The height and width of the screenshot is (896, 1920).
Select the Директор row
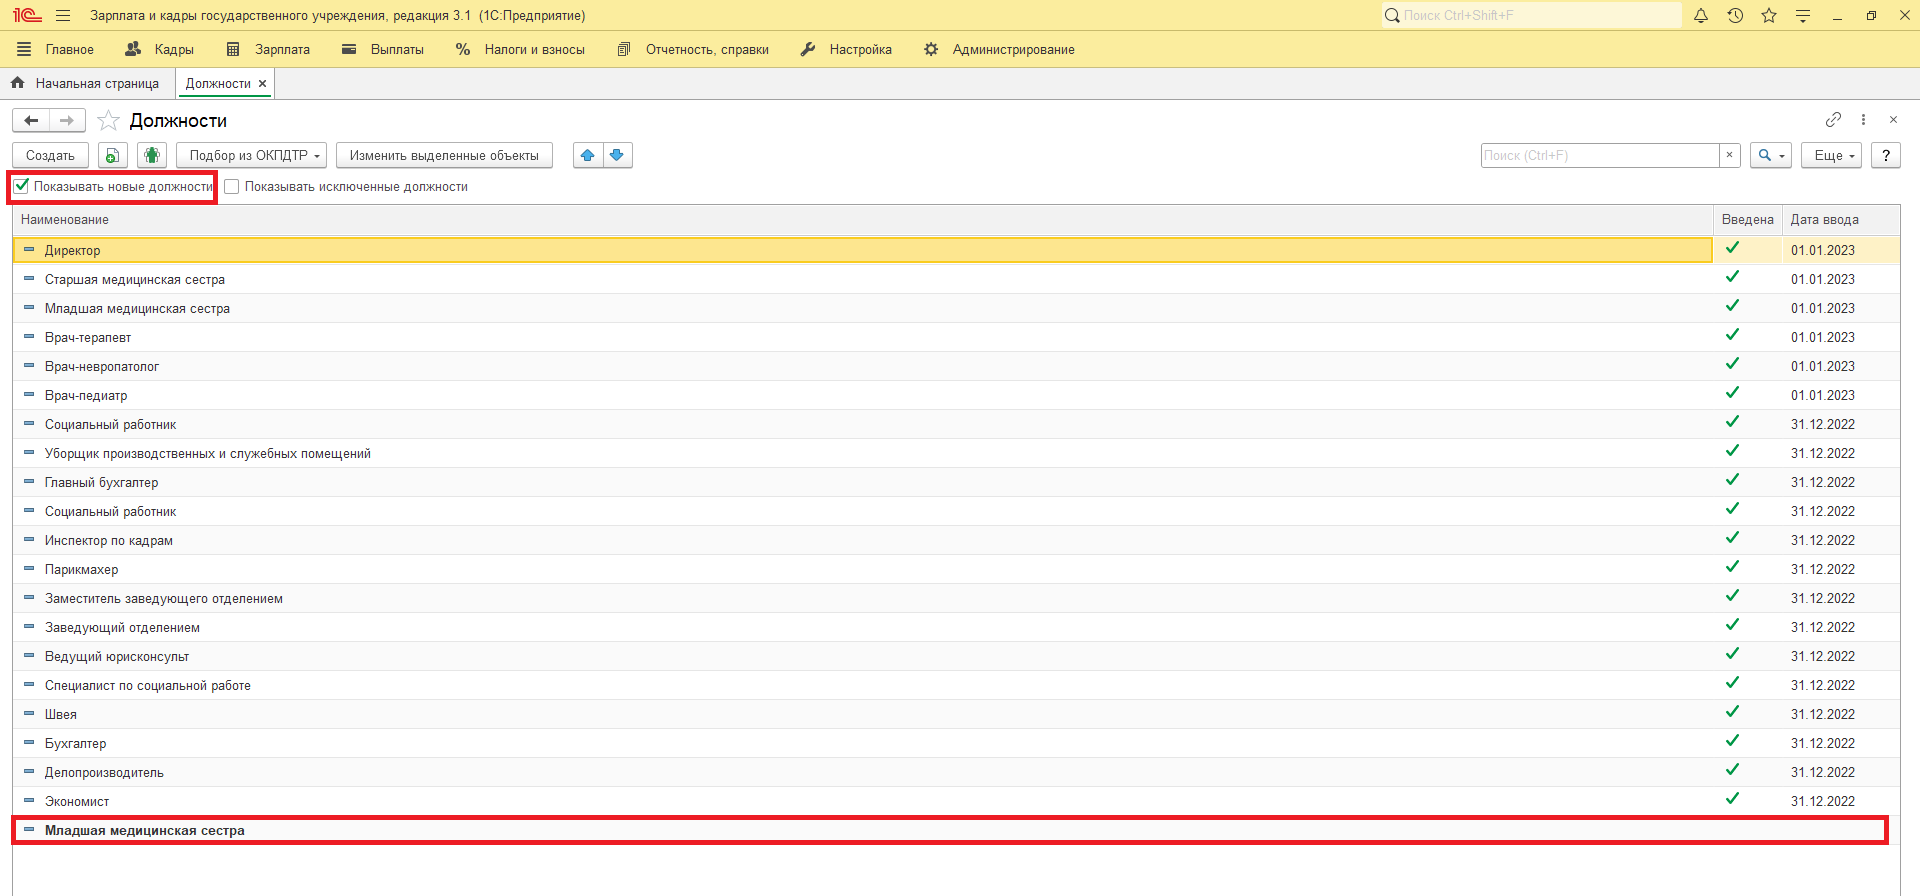[x=956, y=250]
